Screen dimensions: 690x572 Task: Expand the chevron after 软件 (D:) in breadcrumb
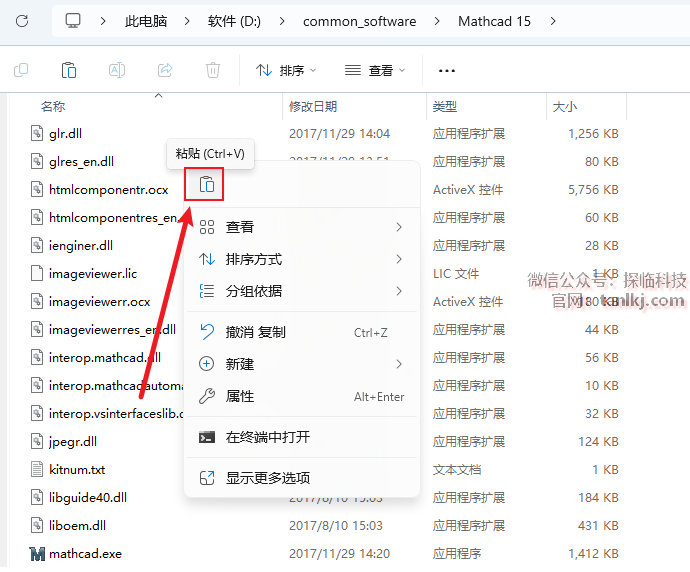[x=282, y=21]
